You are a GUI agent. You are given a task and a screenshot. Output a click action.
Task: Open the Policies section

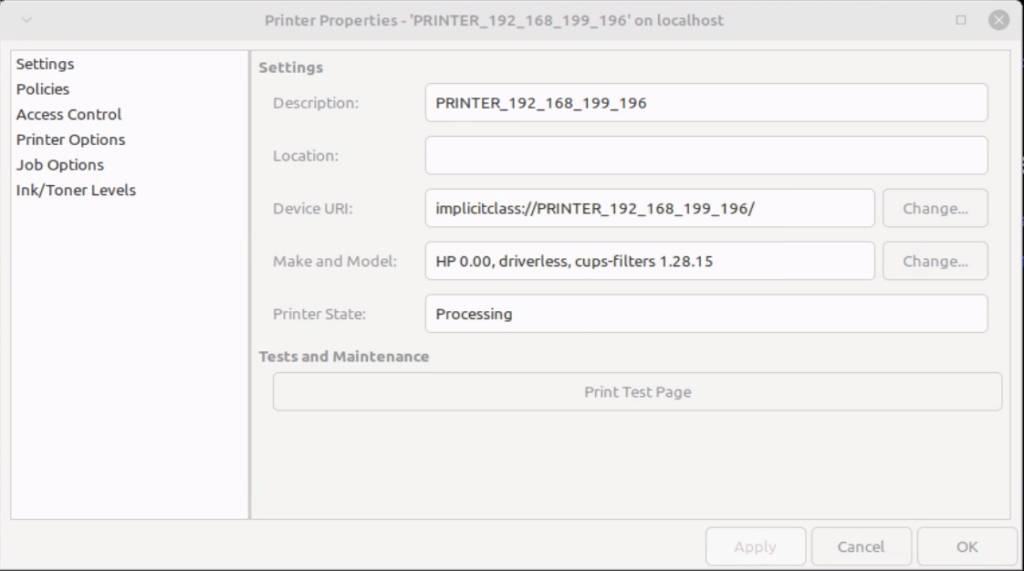click(x=43, y=89)
